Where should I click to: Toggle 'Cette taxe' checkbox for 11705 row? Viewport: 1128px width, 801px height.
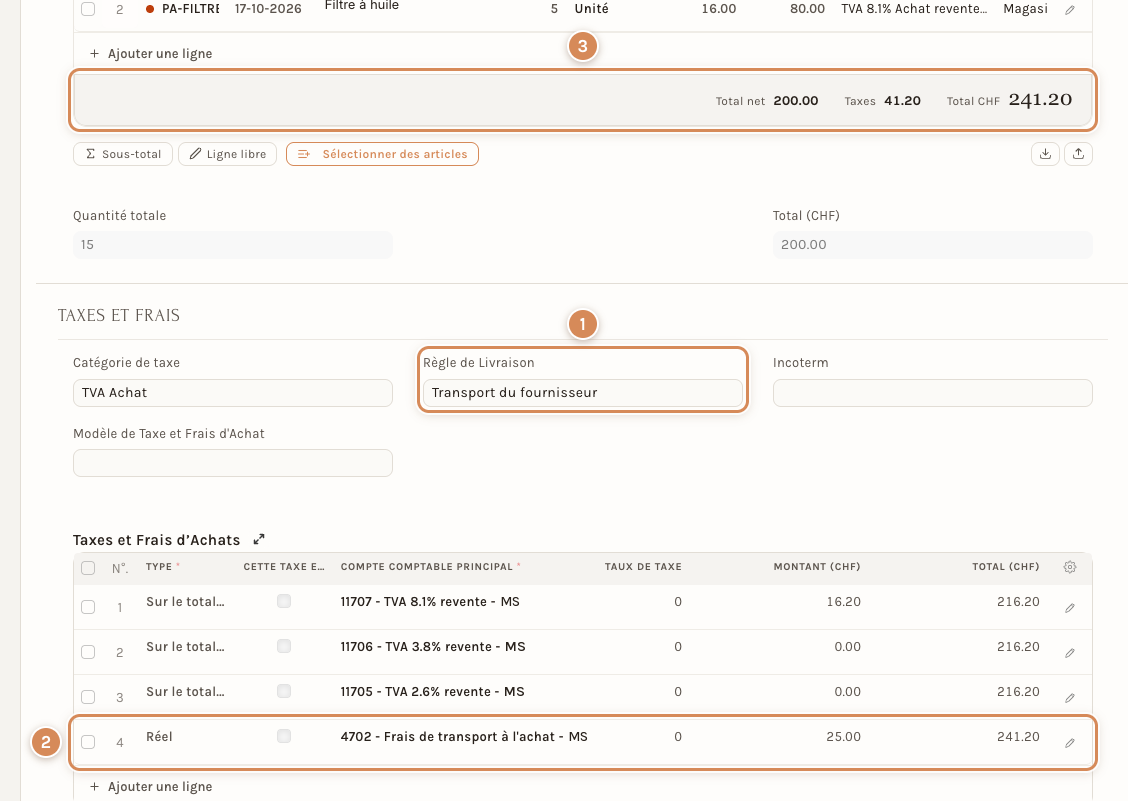(x=284, y=691)
